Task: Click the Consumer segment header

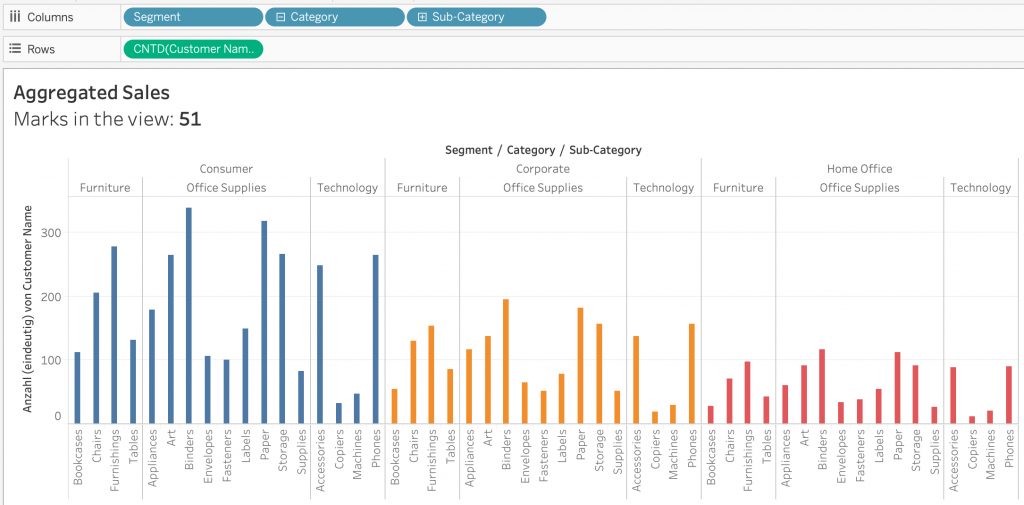Action: [226, 169]
